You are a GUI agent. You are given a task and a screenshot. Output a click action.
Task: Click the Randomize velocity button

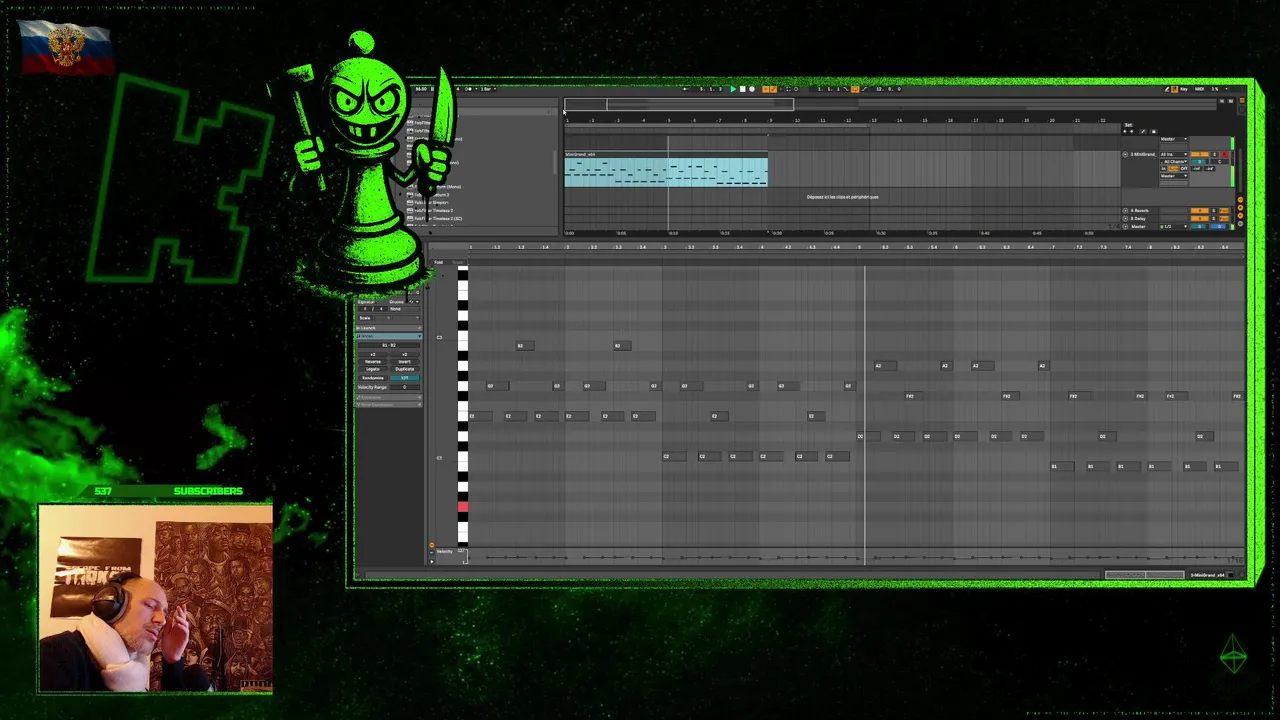click(x=373, y=378)
